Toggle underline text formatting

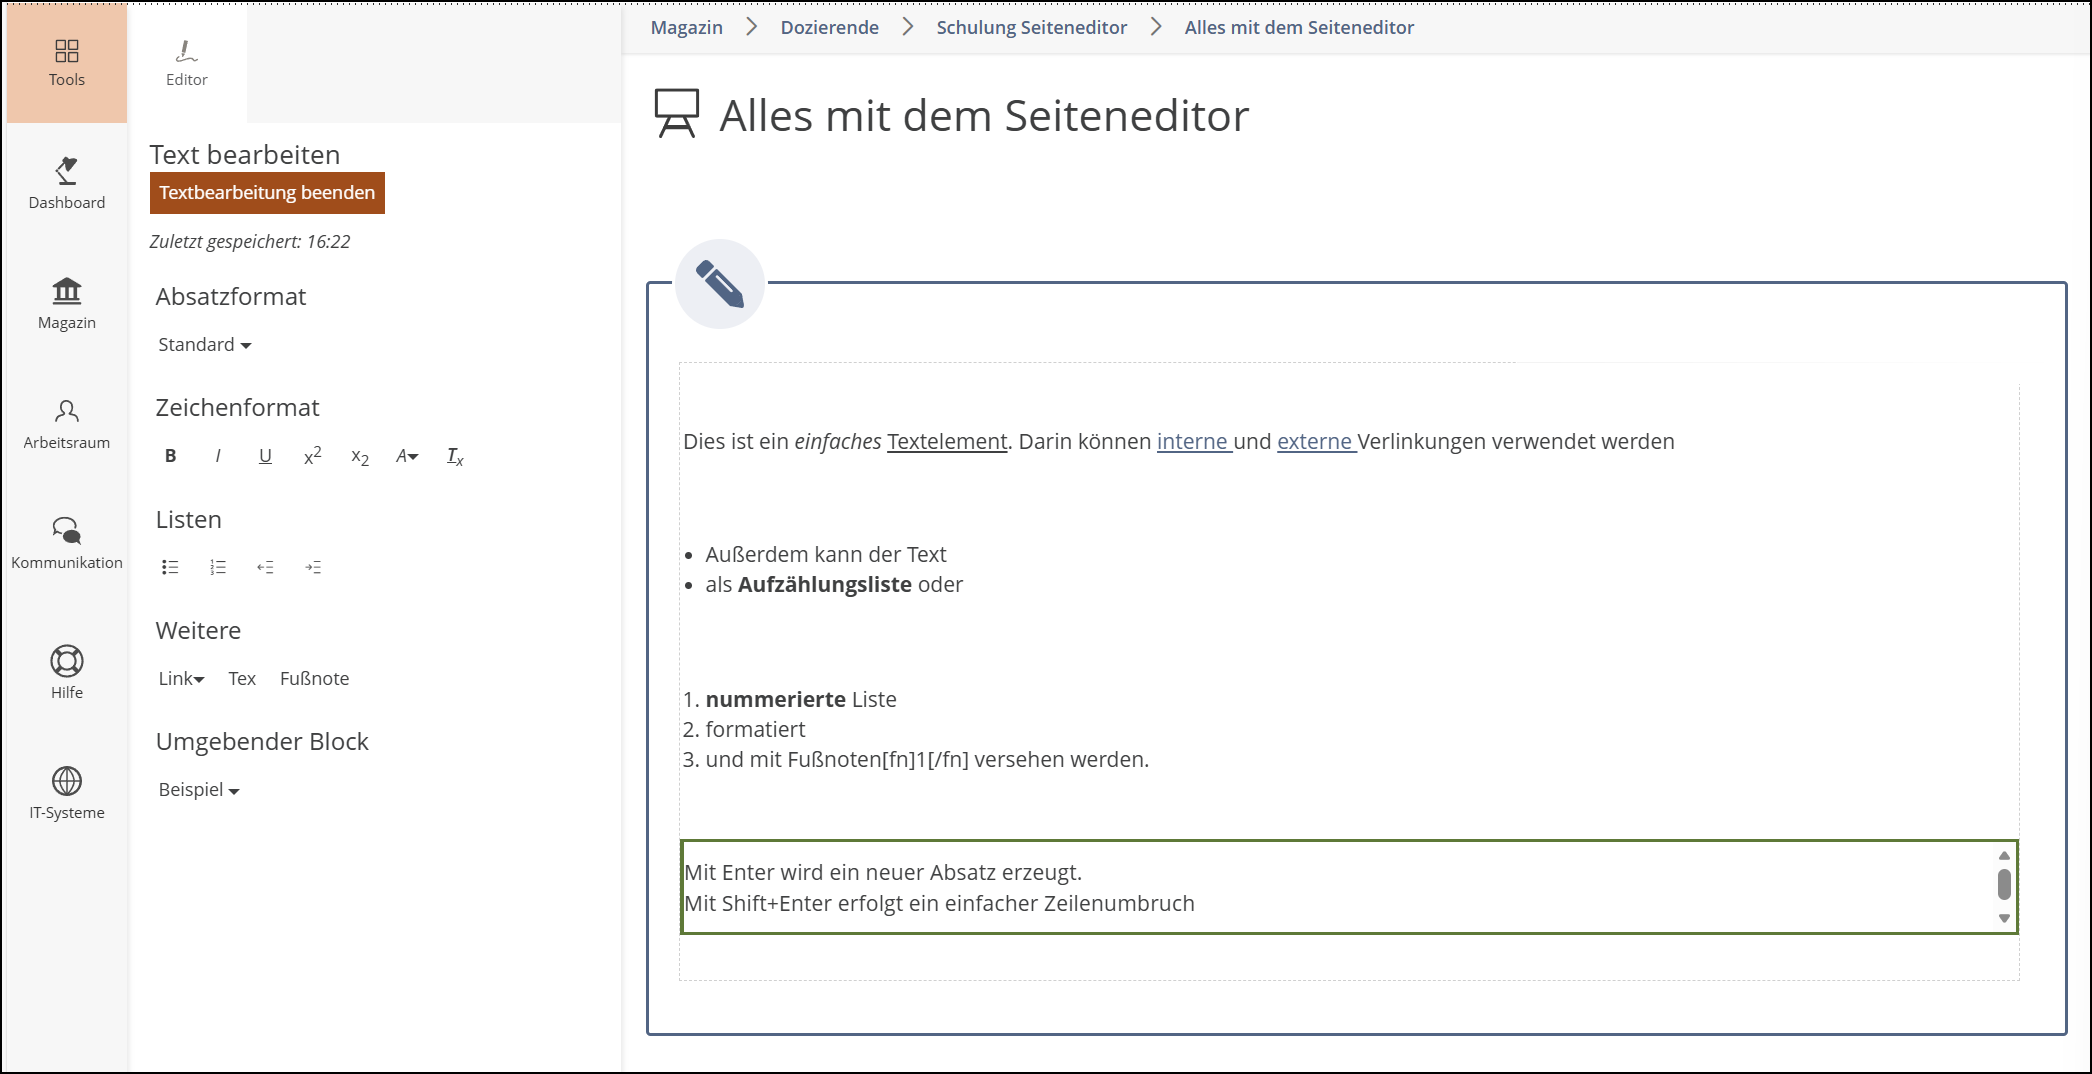pos(265,456)
